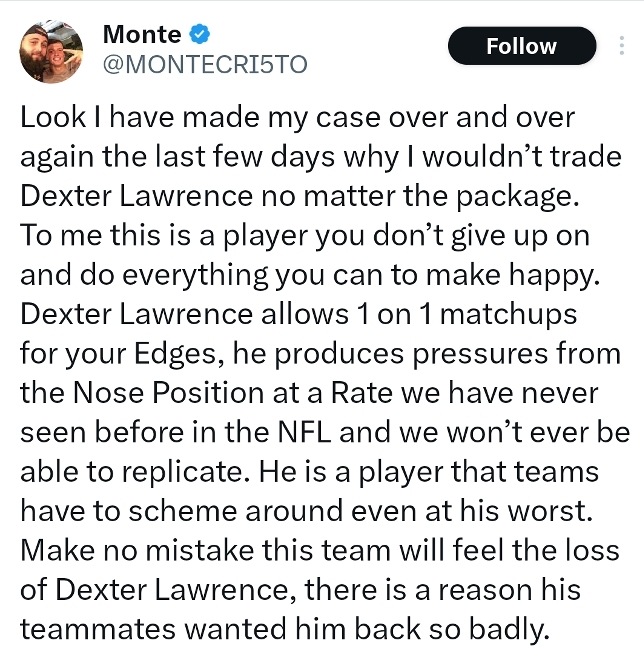Open the Monte display name link
This screenshot has height=666, width=644.
click(x=141, y=35)
